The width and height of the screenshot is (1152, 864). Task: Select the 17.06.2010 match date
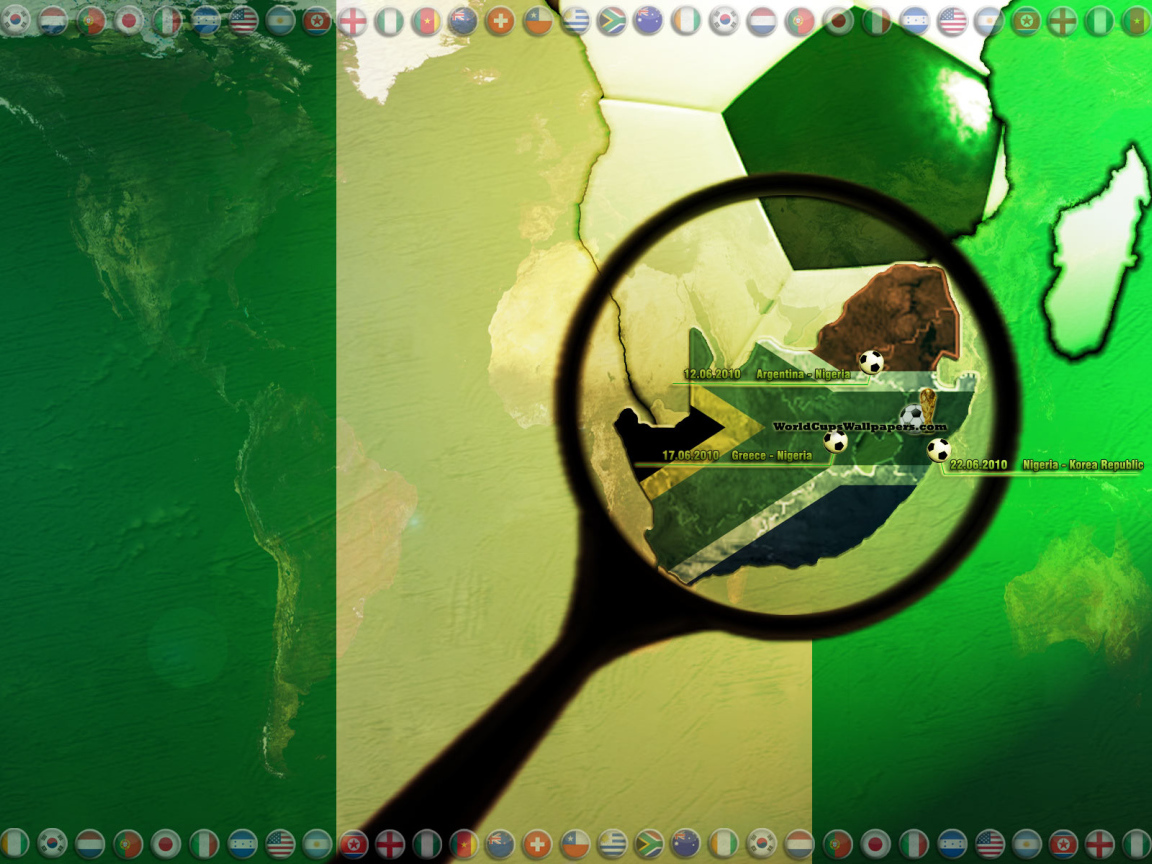[x=690, y=455]
